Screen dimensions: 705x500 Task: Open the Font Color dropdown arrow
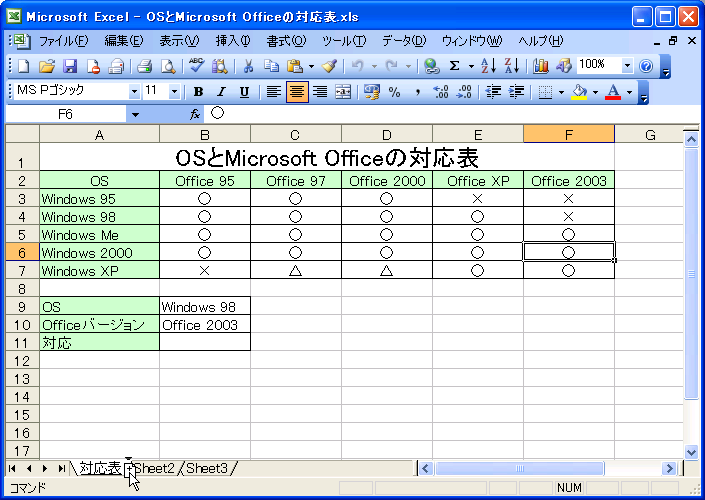(629, 92)
